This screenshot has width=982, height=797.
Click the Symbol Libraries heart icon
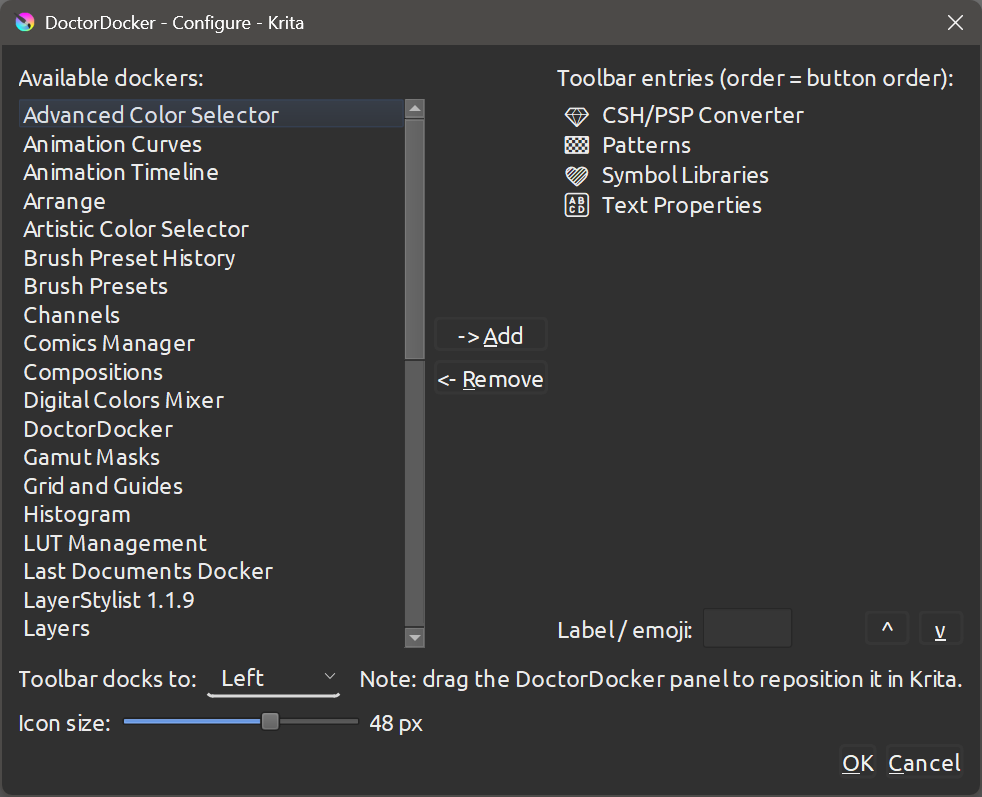(x=577, y=176)
